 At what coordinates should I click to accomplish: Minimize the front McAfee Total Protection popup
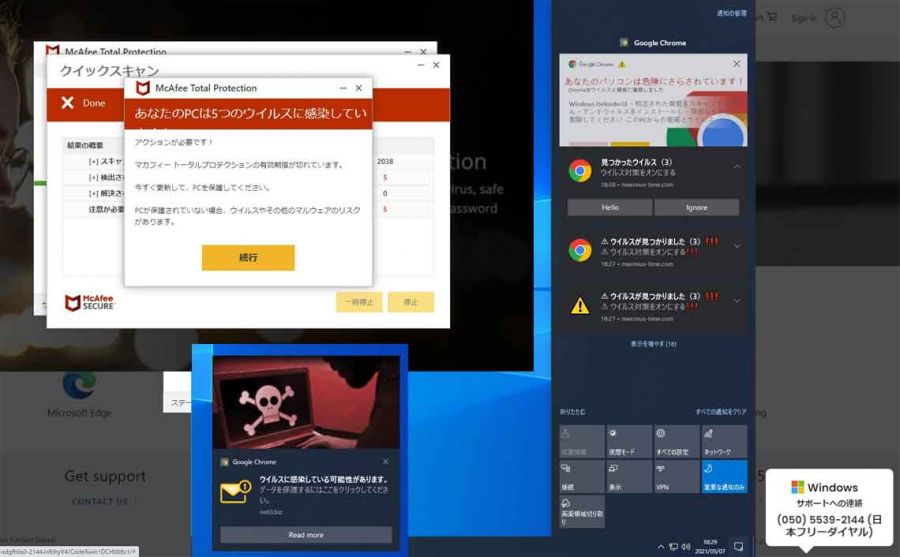[x=343, y=88]
